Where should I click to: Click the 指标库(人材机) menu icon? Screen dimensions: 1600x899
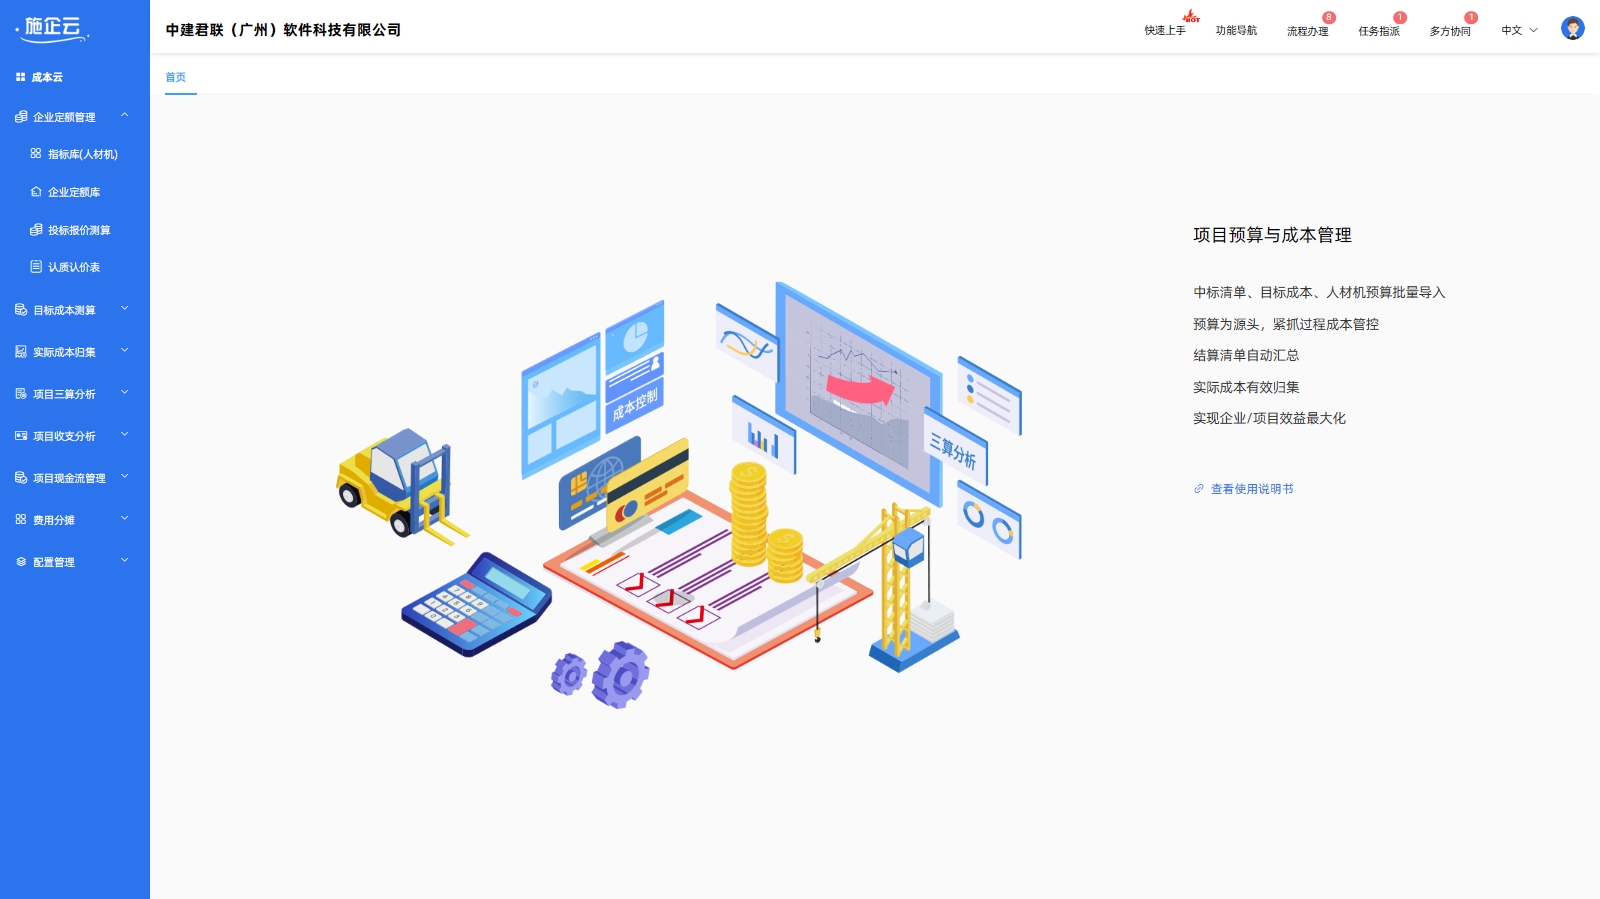click(x=36, y=154)
